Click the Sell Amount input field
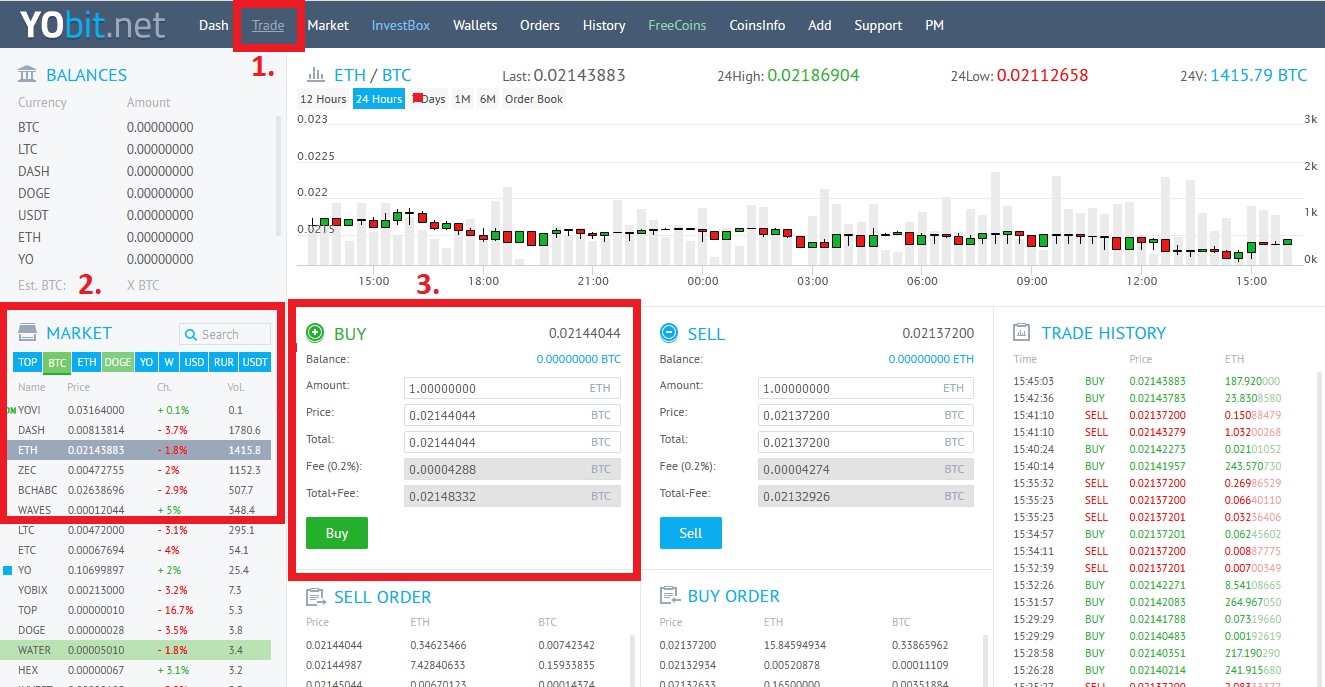Viewport: 1325px width, 687px height. click(x=866, y=388)
